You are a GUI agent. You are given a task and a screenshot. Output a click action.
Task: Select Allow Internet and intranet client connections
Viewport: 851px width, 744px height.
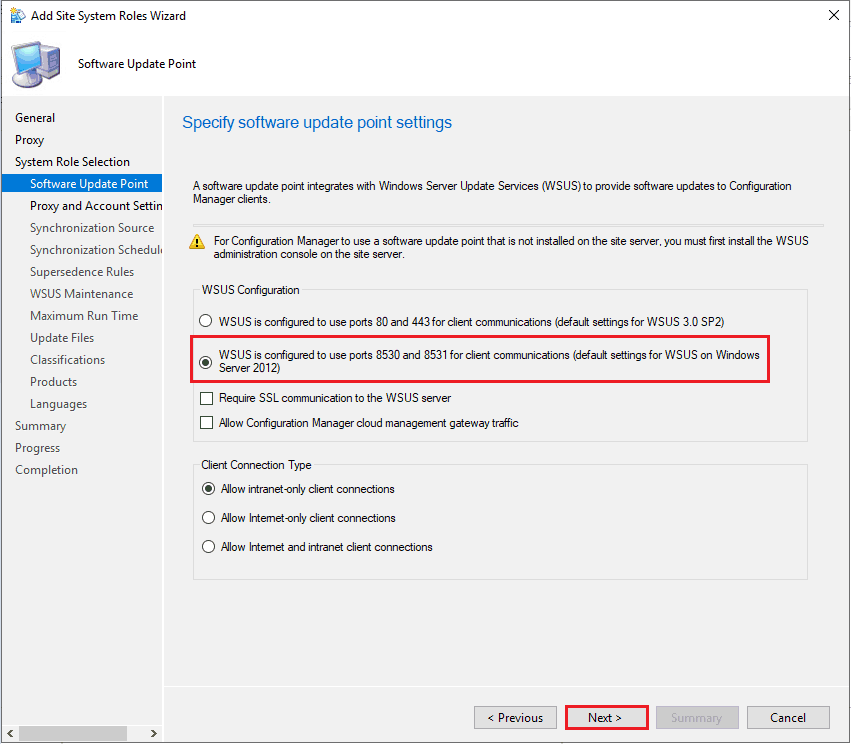tap(208, 547)
